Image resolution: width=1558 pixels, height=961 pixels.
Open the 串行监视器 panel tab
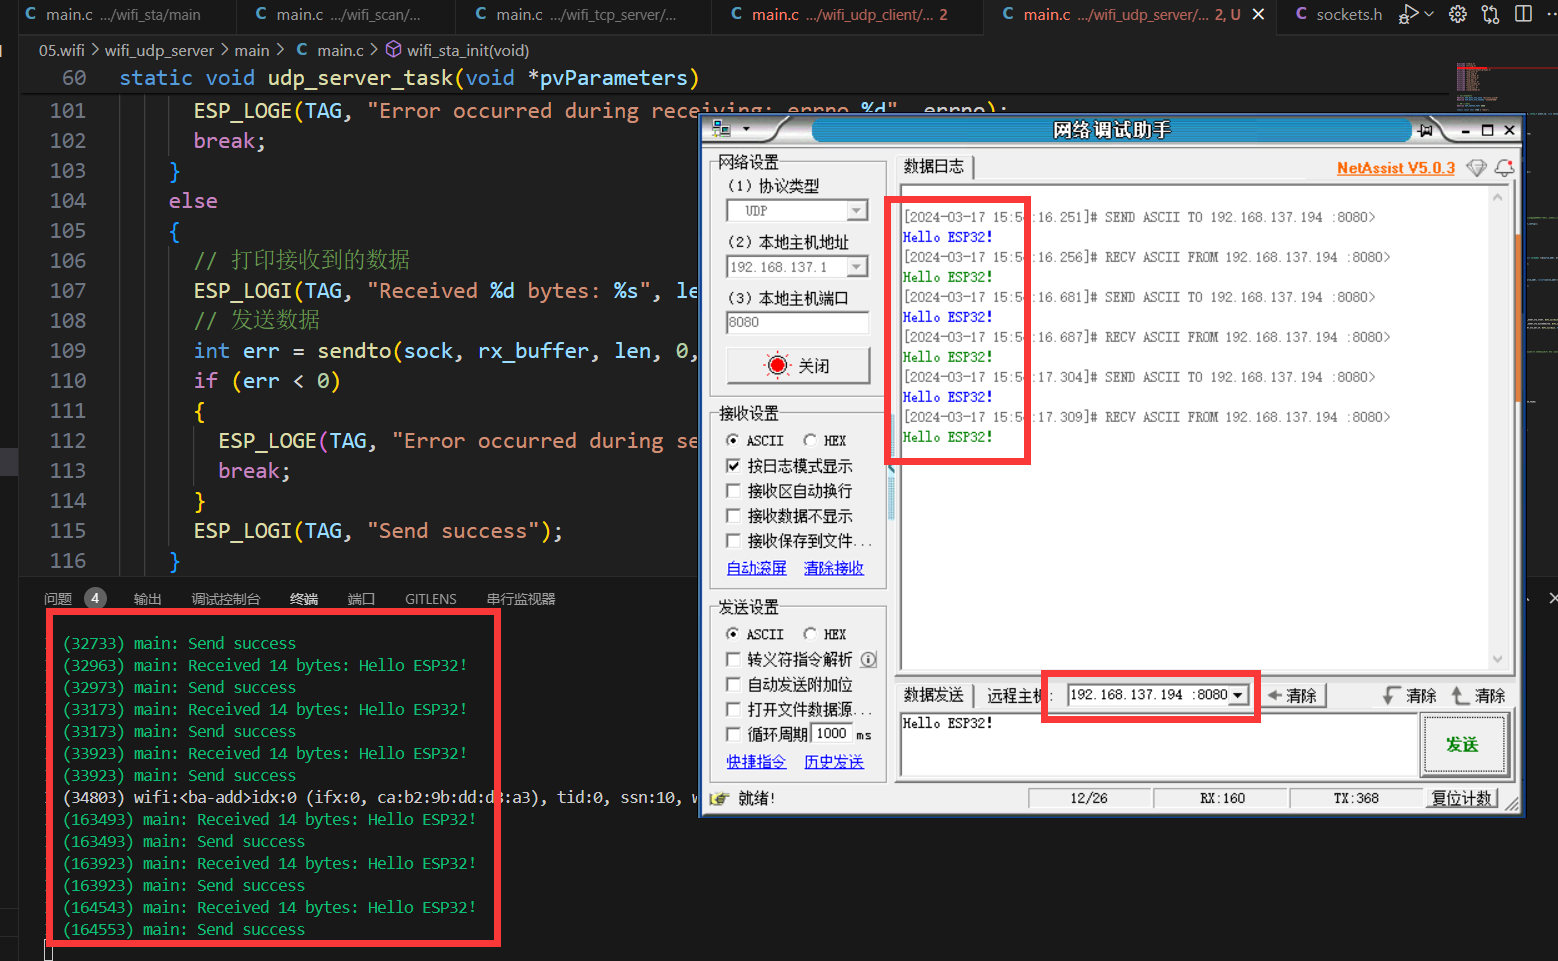(520, 599)
